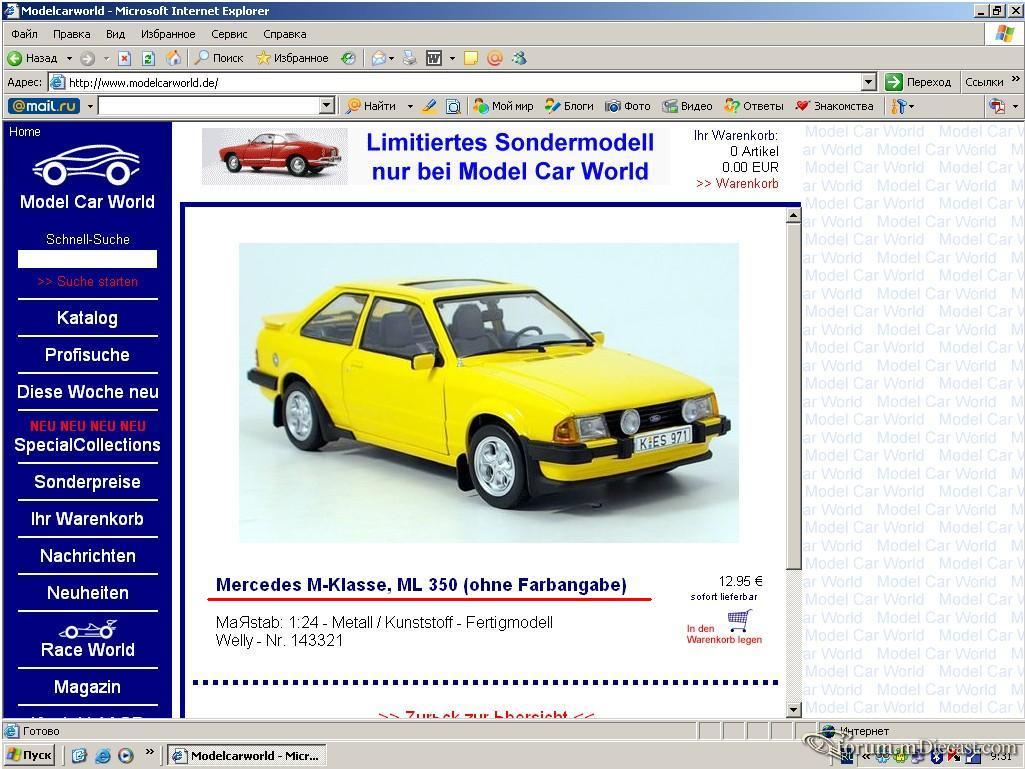Open the Сервис menu
The image size is (1025, 769).
coord(229,34)
